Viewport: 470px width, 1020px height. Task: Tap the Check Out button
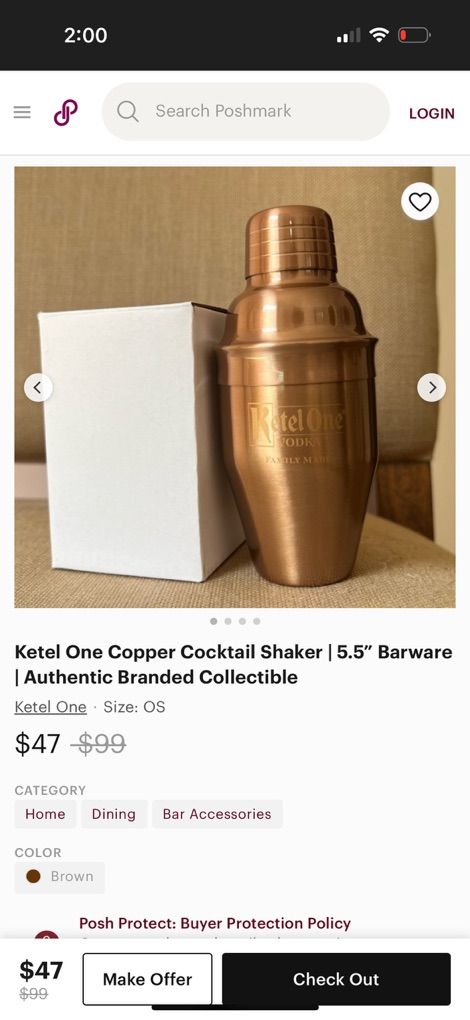pyautogui.click(x=336, y=979)
